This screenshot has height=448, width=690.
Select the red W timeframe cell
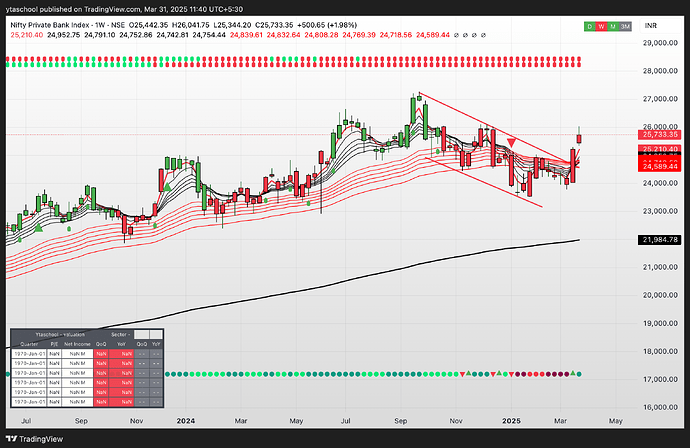coord(601,26)
